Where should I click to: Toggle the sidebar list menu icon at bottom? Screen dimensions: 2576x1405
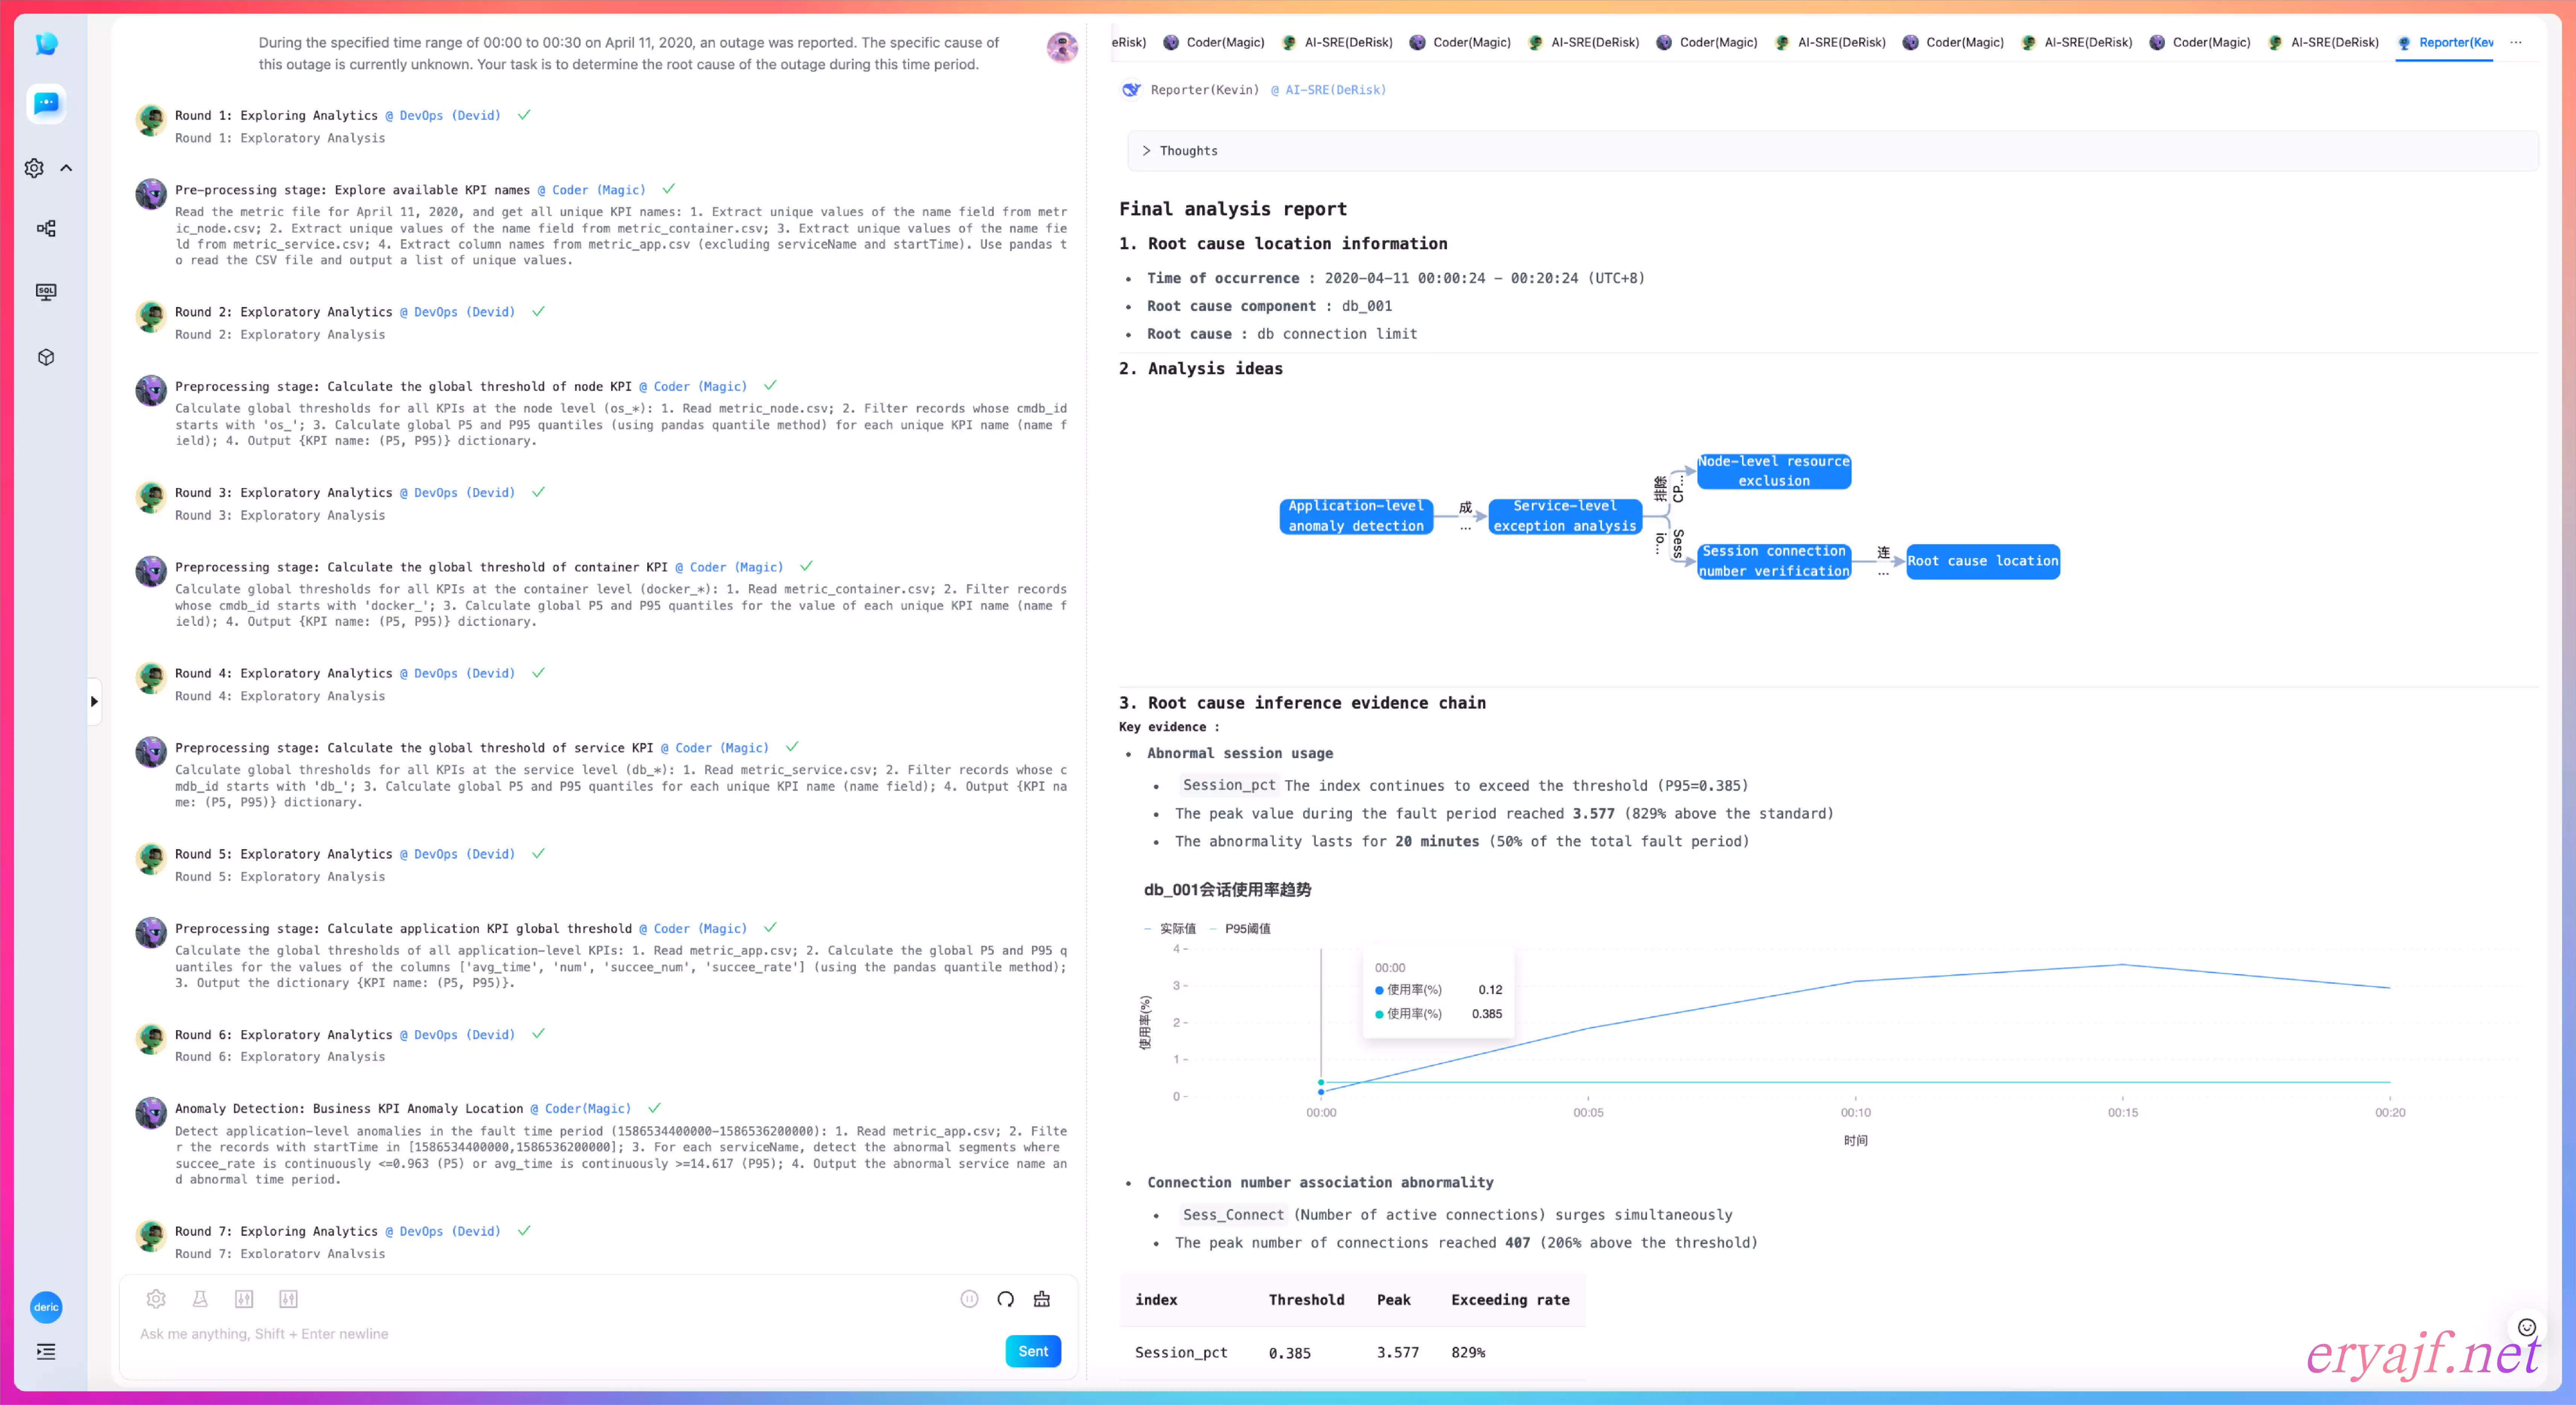(x=46, y=1351)
